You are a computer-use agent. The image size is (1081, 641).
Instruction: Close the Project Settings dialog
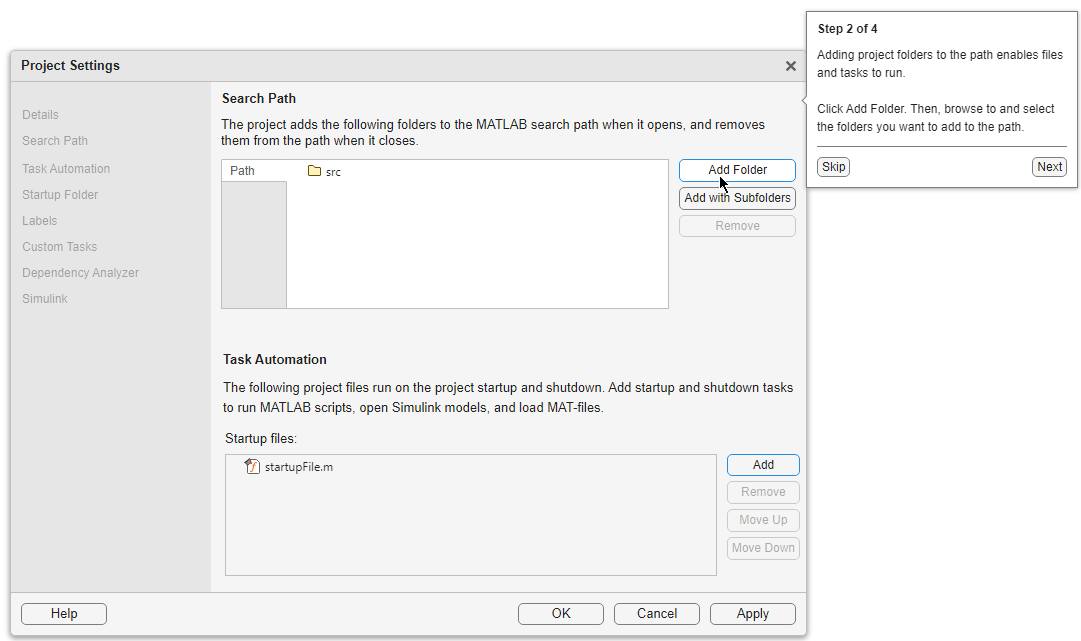coord(791,66)
